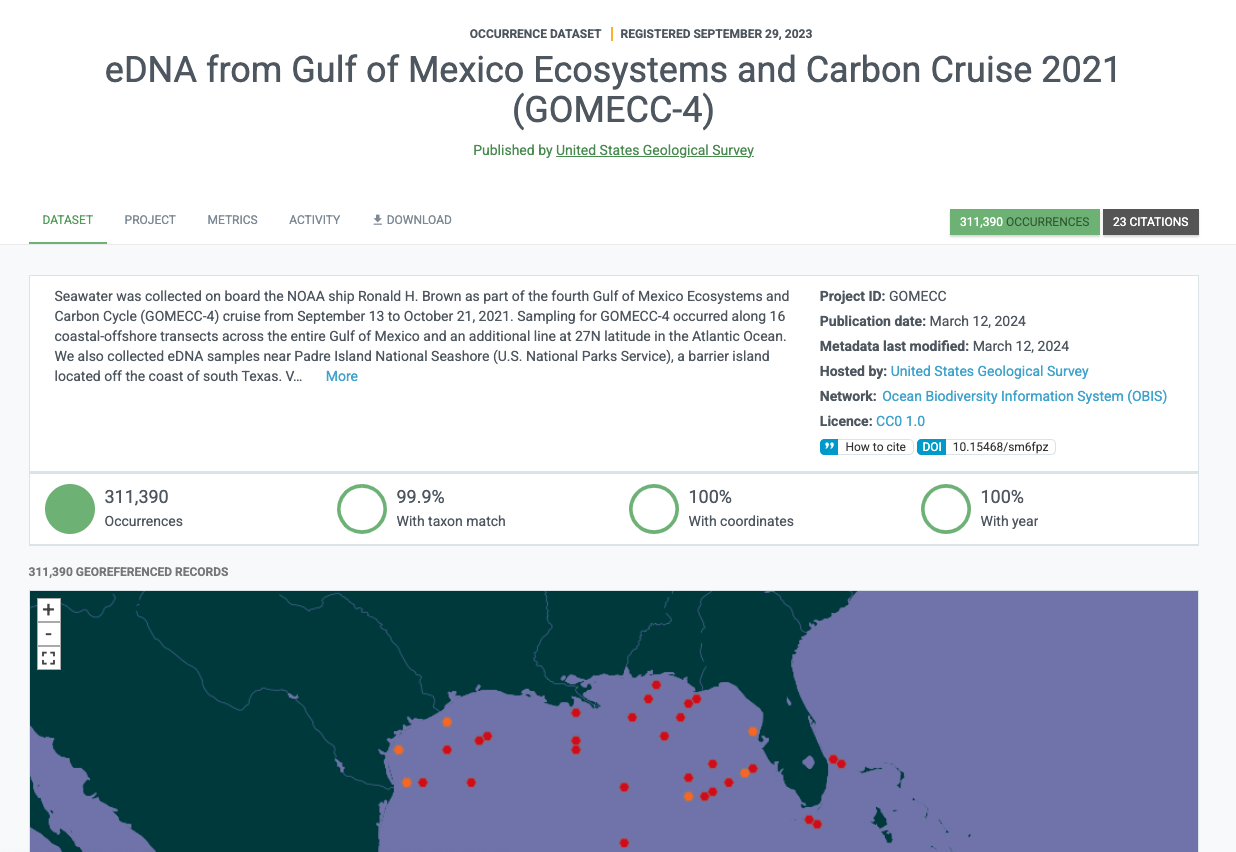This screenshot has height=852, width=1236.
Task: Follow the Ocean Biodiversity Information System link
Action: coord(1024,396)
